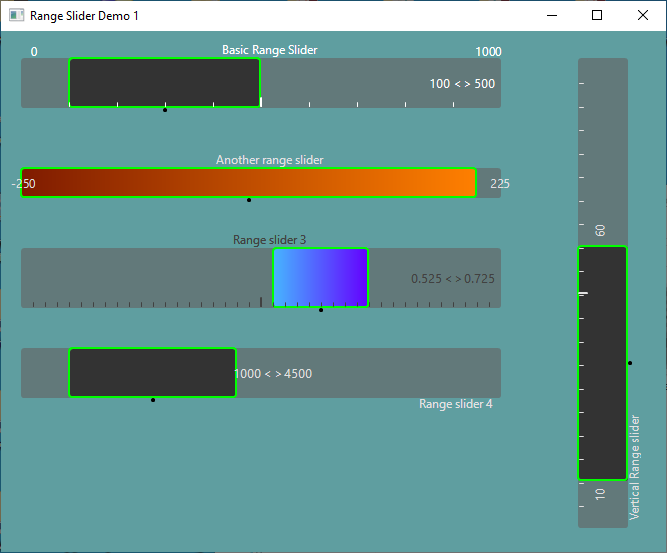The width and height of the screenshot is (667, 553).
Task: Click the black dot marker under Basic Range Slider
Action: click(165, 109)
